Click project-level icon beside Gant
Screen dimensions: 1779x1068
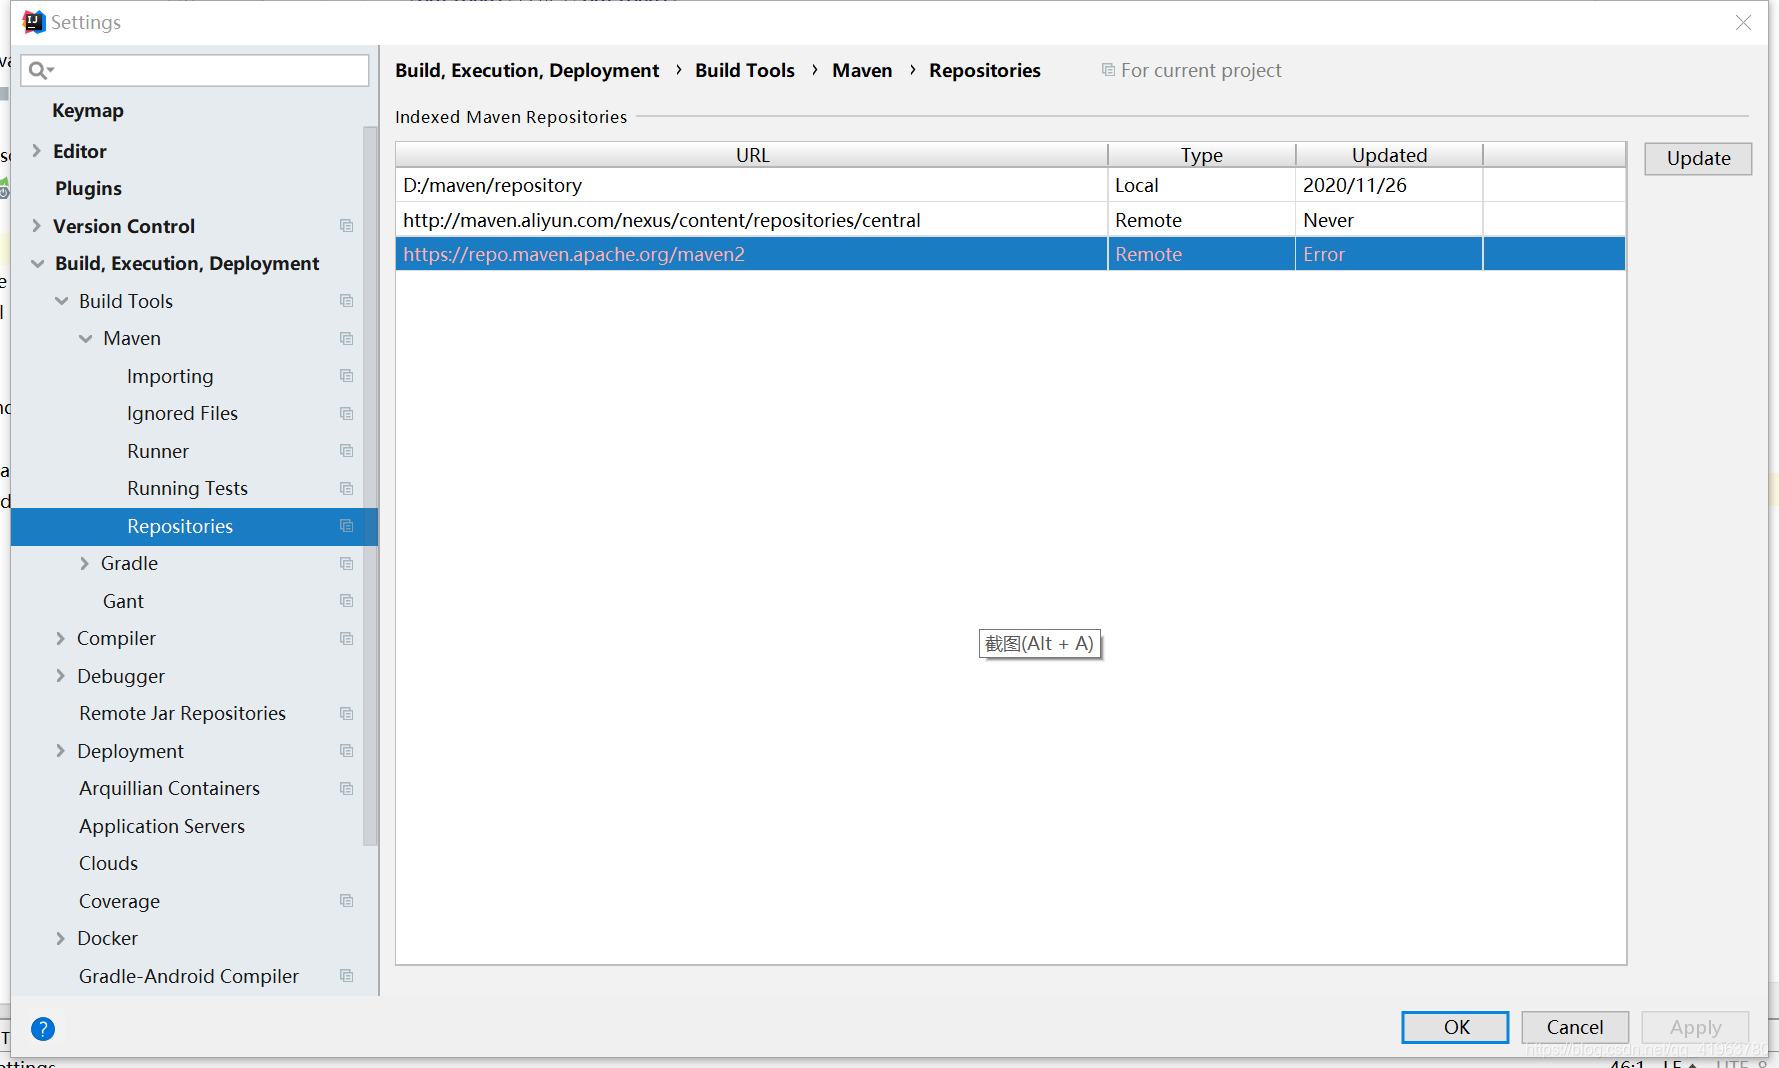tap(347, 601)
